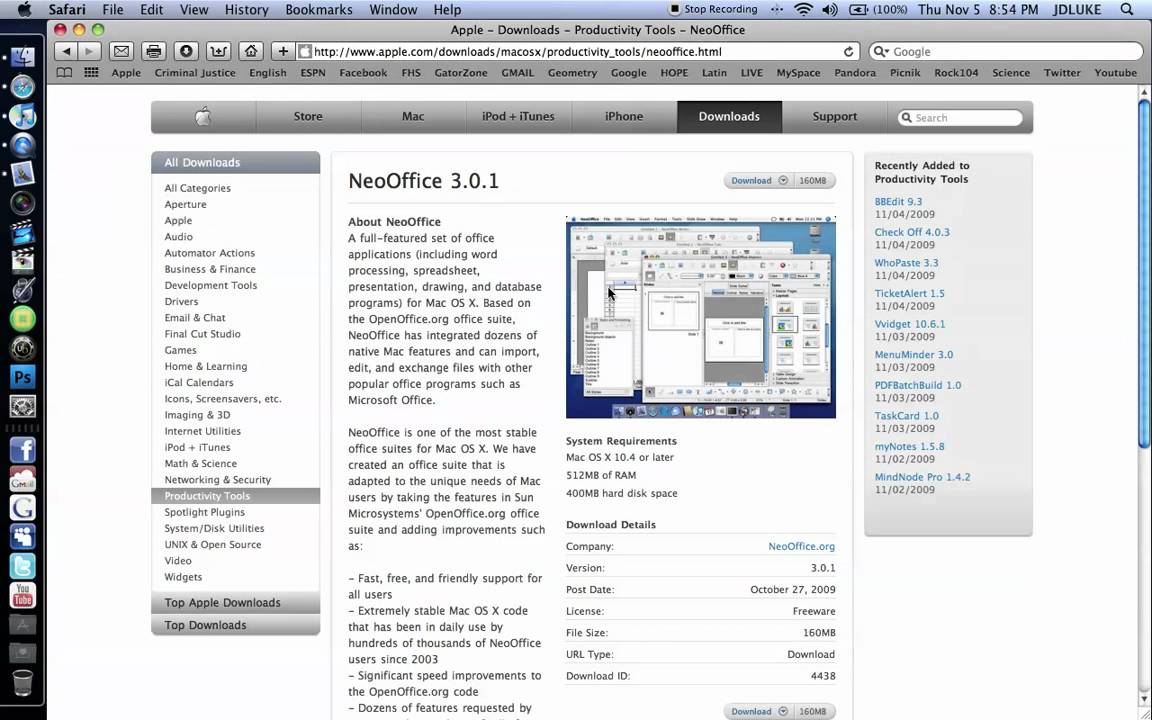1152x720 pixels.
Task: Switch to the iPod + iTunes tab
Action: (x=518, y=116)
